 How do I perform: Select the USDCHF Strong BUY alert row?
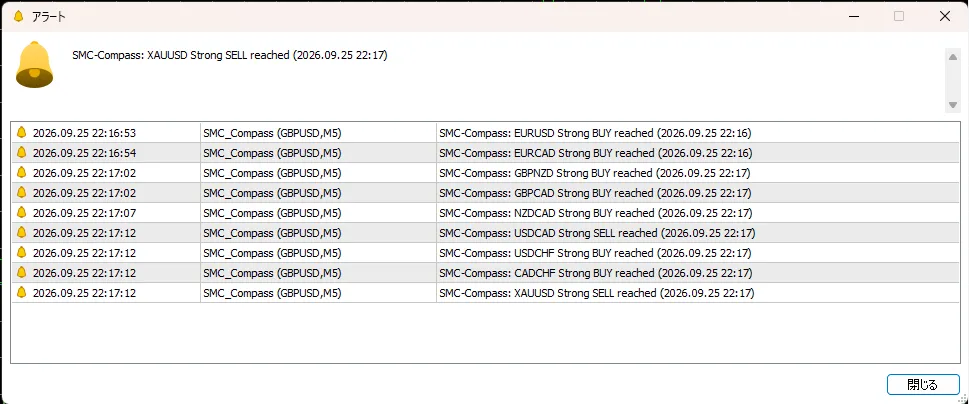click(x=486, y=253)
